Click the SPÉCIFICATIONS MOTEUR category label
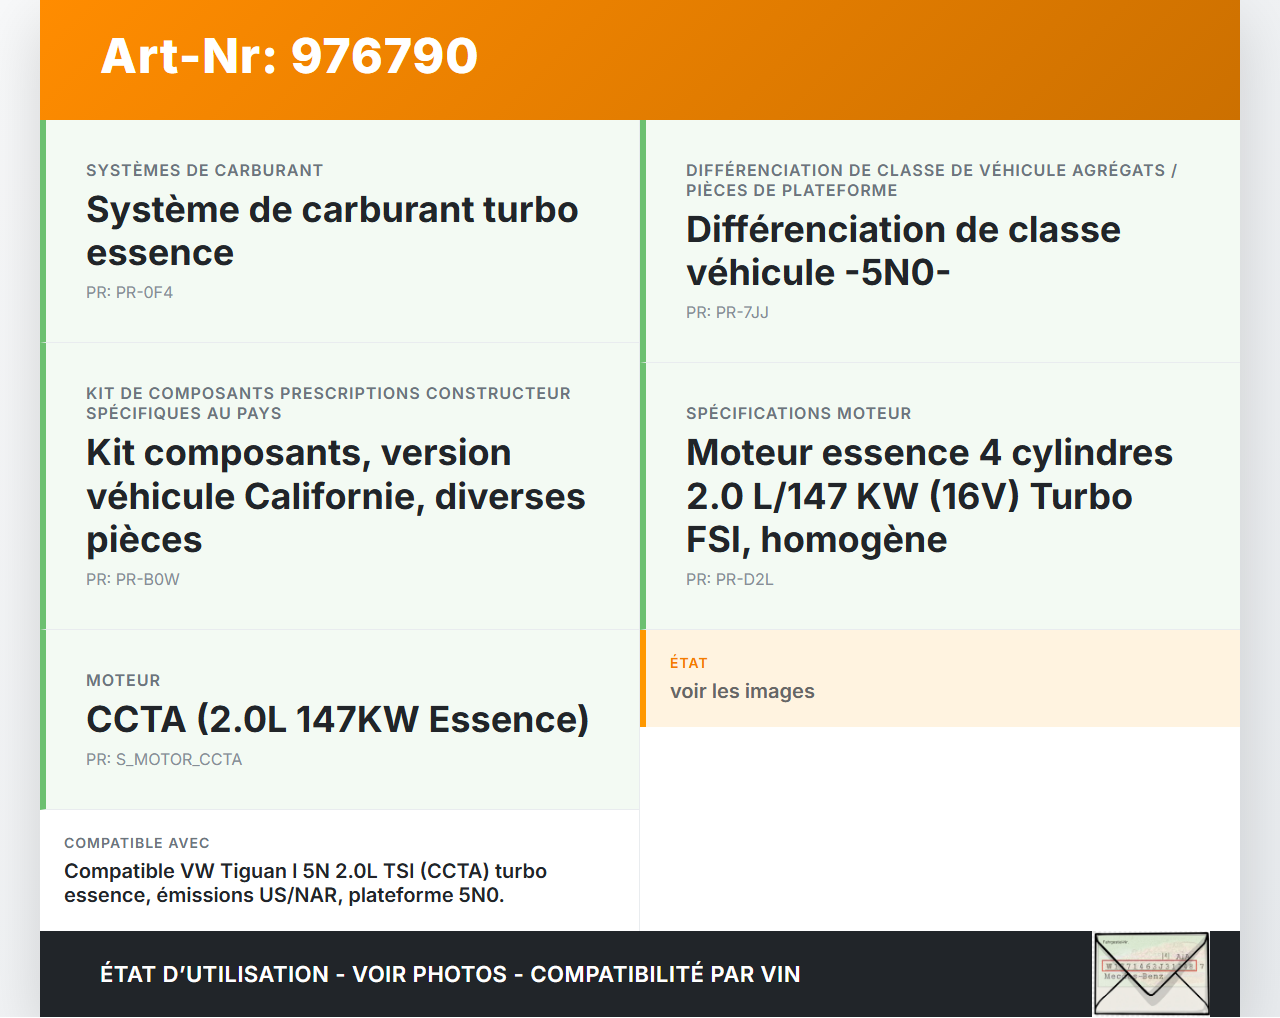Screen dimensions: 1280x1018 click(798, 413)
